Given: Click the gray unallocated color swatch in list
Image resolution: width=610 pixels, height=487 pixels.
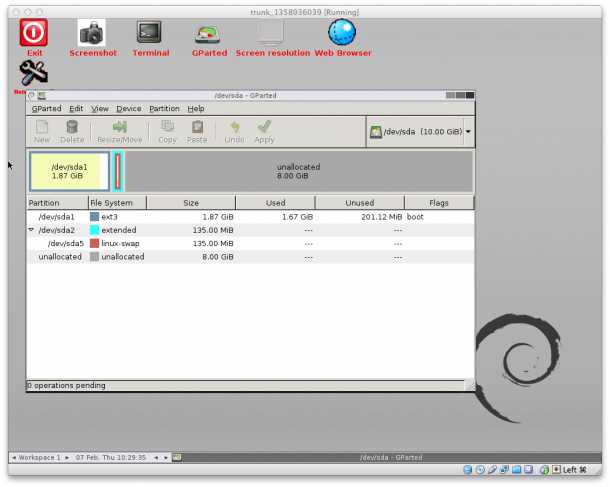Looking at the screenshot, I should [x=94, y=257].
